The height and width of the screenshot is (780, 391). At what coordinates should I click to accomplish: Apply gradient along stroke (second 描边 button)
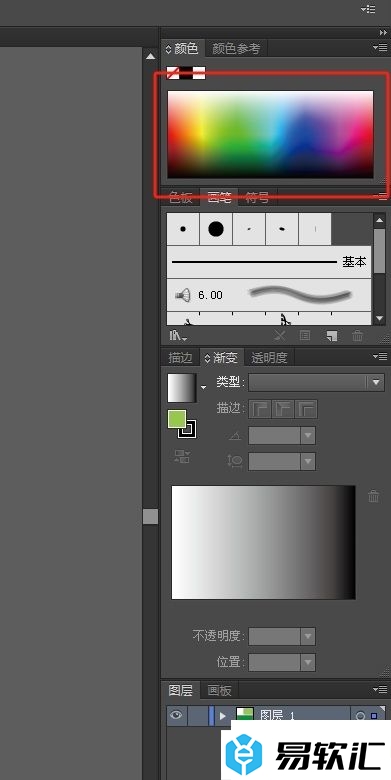pyautogui.click(x=283, y=409)
